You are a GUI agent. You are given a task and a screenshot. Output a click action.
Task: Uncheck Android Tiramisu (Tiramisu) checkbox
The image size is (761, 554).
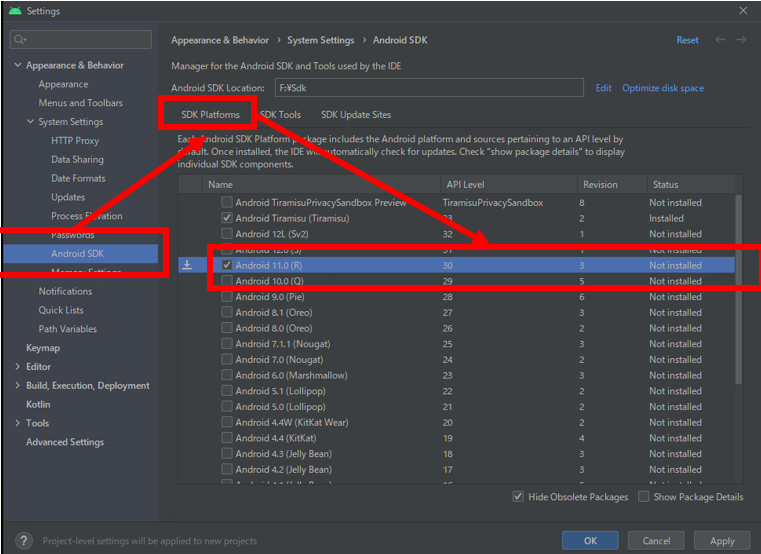(227, 218)
